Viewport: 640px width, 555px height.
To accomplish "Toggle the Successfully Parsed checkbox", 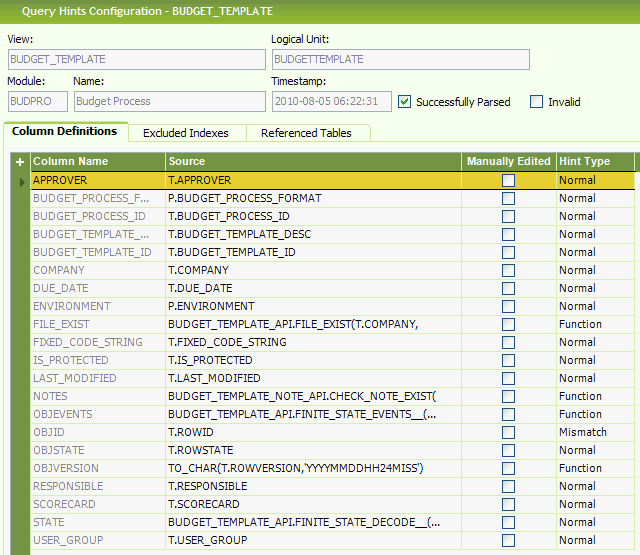I will click(x=405, y=101).
